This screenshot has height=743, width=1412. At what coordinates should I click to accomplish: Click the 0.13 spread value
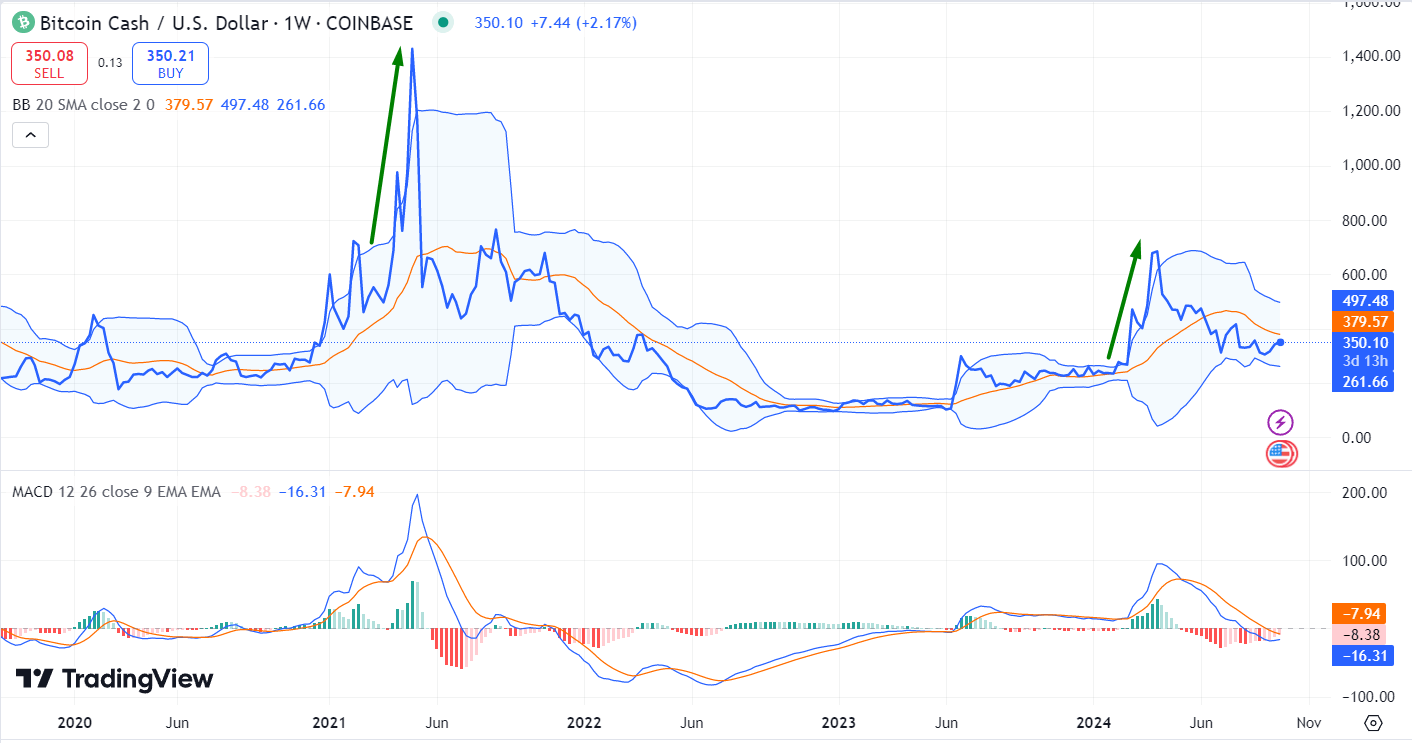[110, 63]
